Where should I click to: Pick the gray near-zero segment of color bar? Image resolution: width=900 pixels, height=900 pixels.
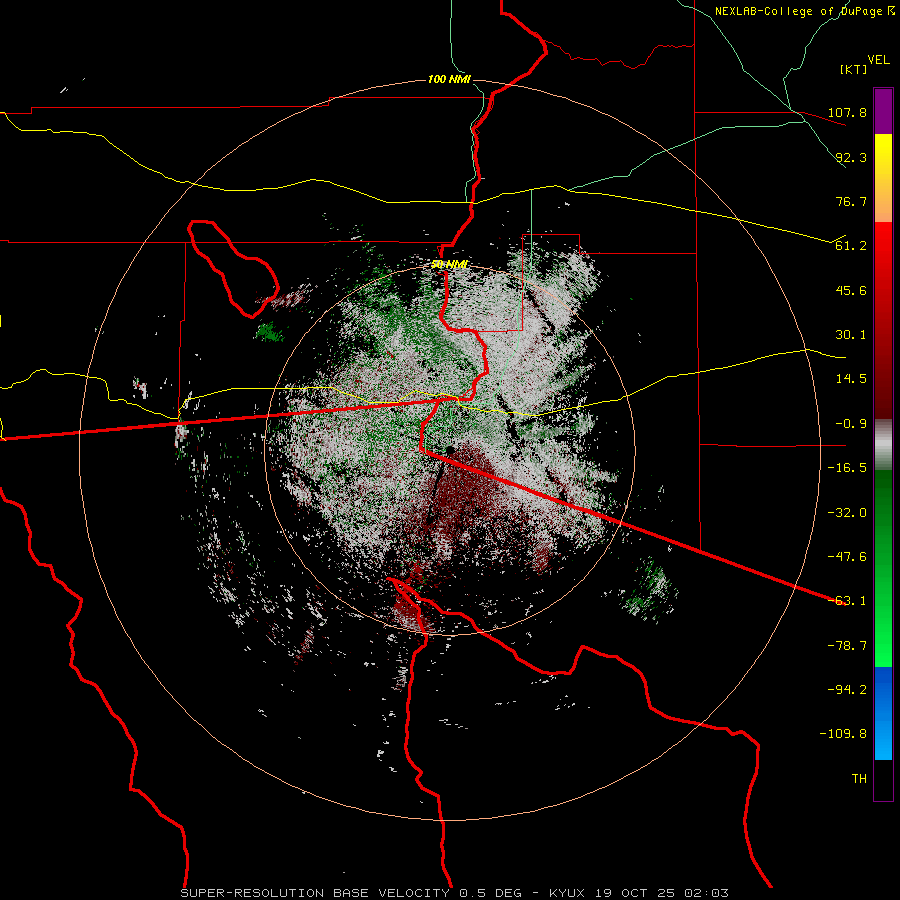[883, 445]
